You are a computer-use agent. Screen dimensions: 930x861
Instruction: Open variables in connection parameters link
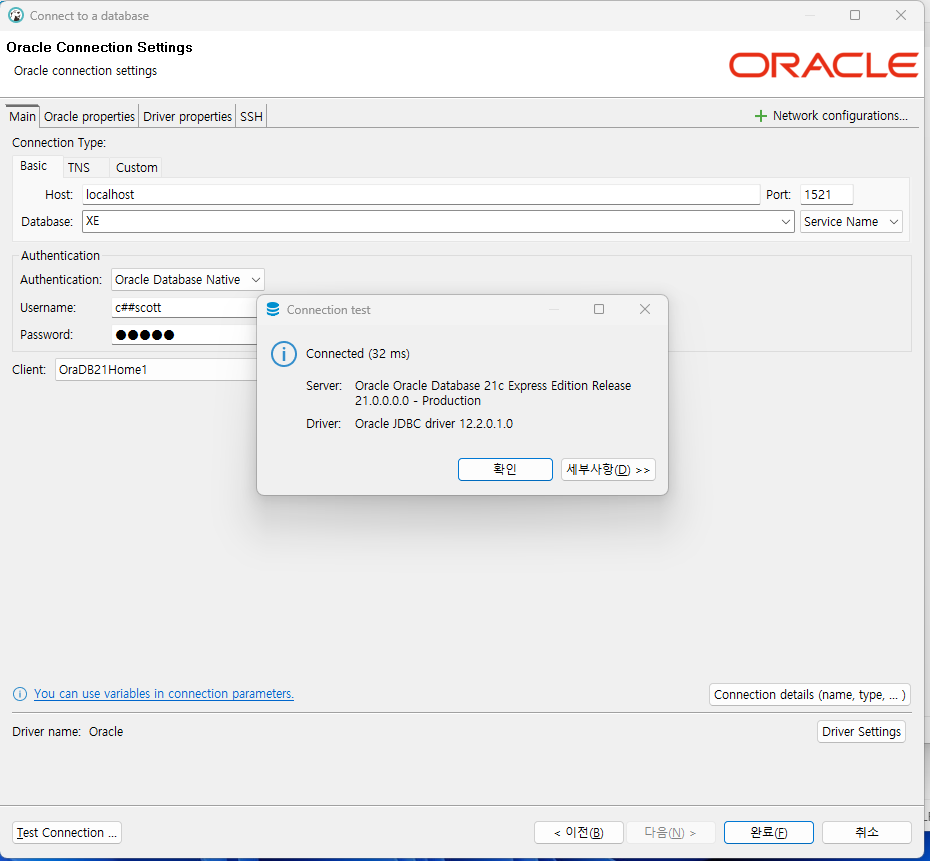[x=164, y=694]
